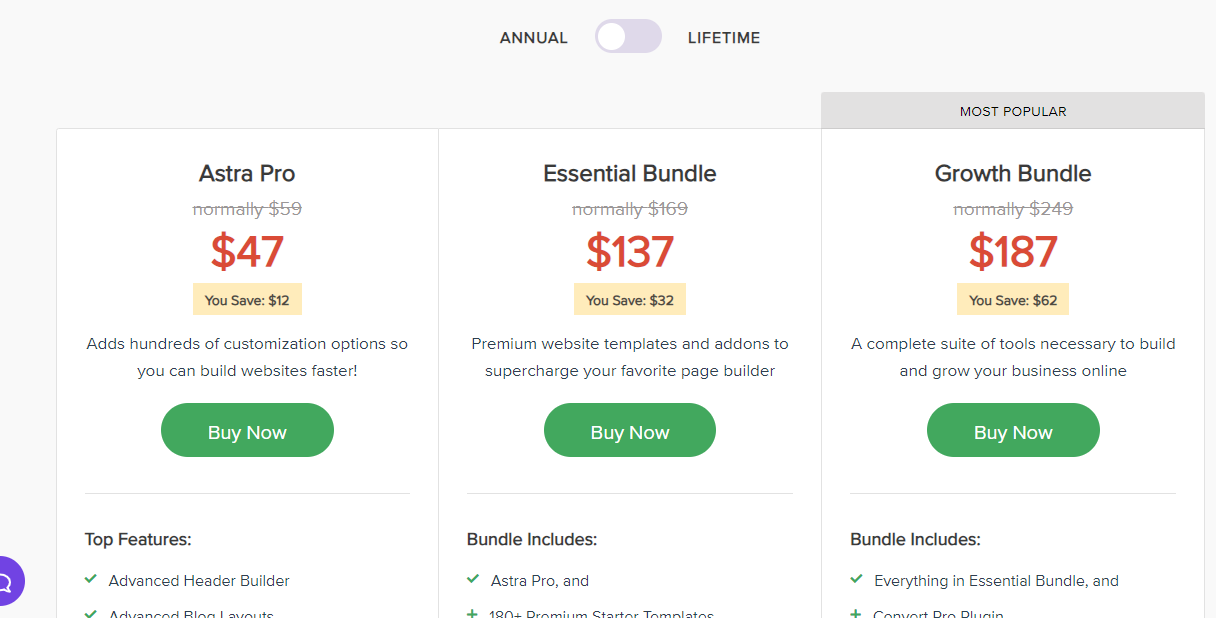
Task: Buy Now for Astra Pro plan
Action: click(x=247, y=431)
